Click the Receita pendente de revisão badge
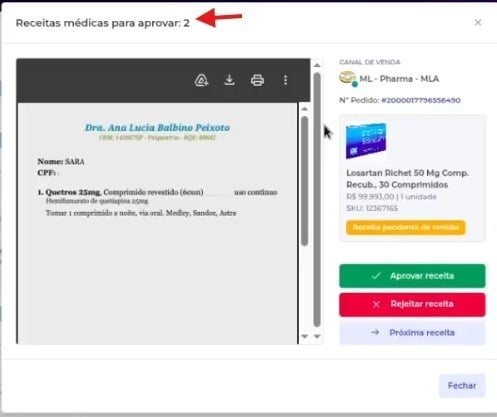This screenshot has height=418, width=497. pyautogui.click(x=405, y=227)
